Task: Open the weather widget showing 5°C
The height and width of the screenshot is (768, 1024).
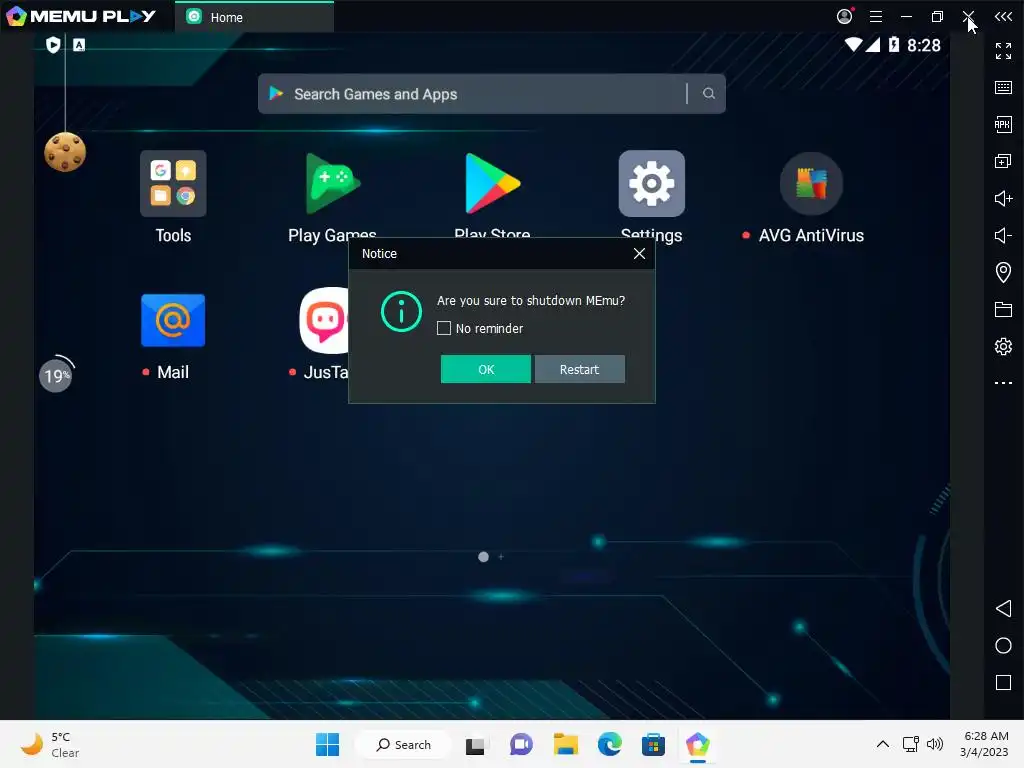Action: pyautogui.click(x=51, y=744)
